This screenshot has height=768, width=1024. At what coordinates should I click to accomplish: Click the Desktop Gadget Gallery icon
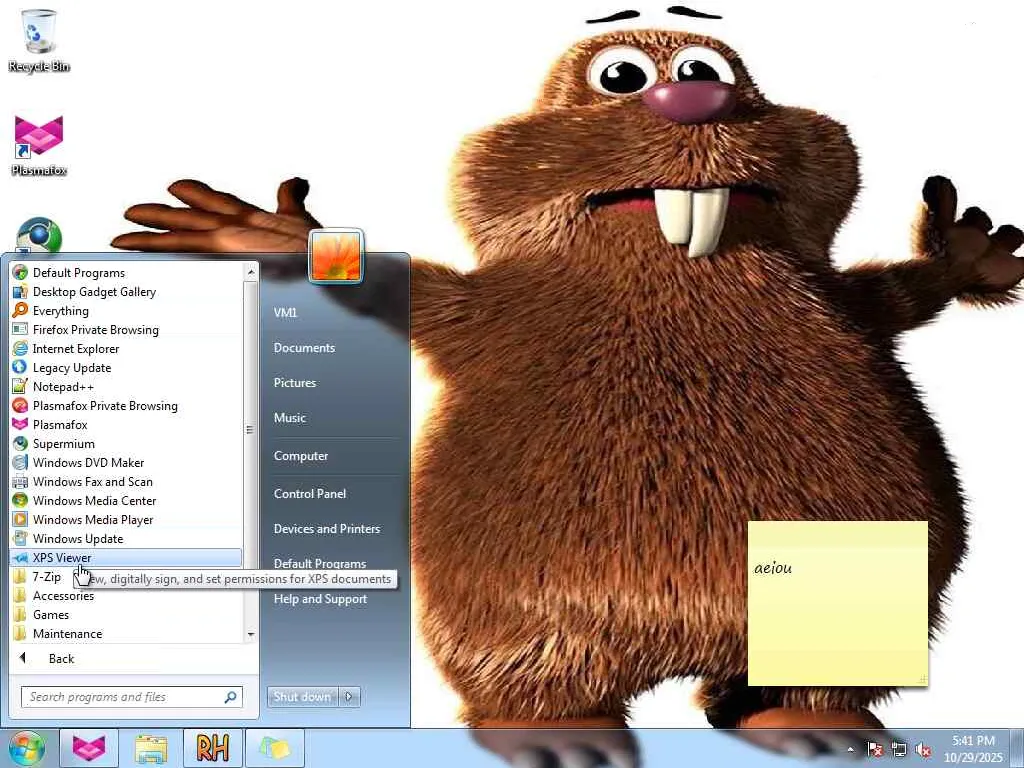pos(20,291)
